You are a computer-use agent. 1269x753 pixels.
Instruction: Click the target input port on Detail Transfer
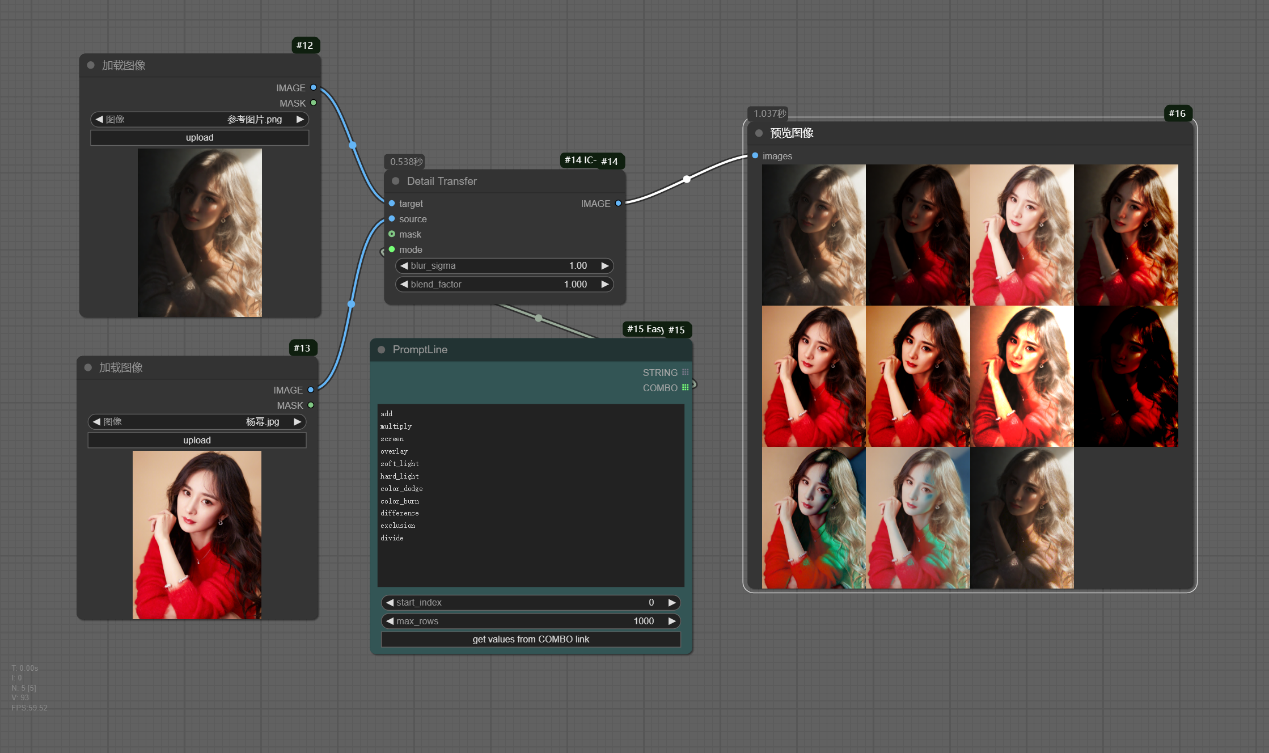(392, 203)
